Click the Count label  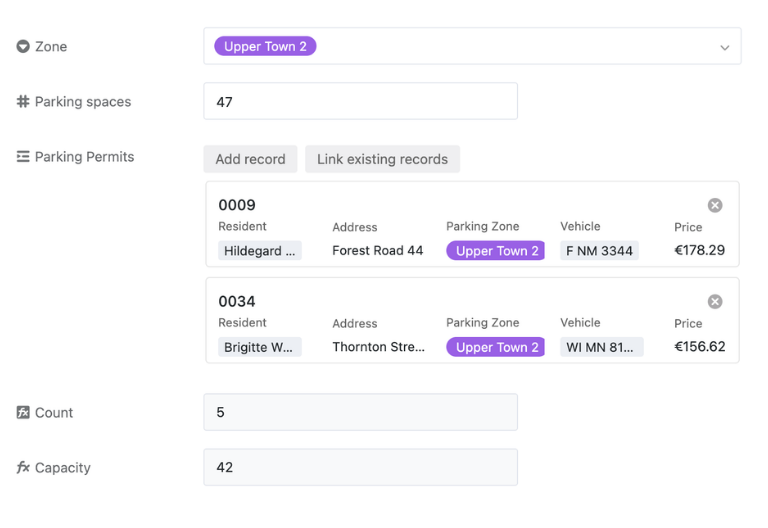coord(54,412)
